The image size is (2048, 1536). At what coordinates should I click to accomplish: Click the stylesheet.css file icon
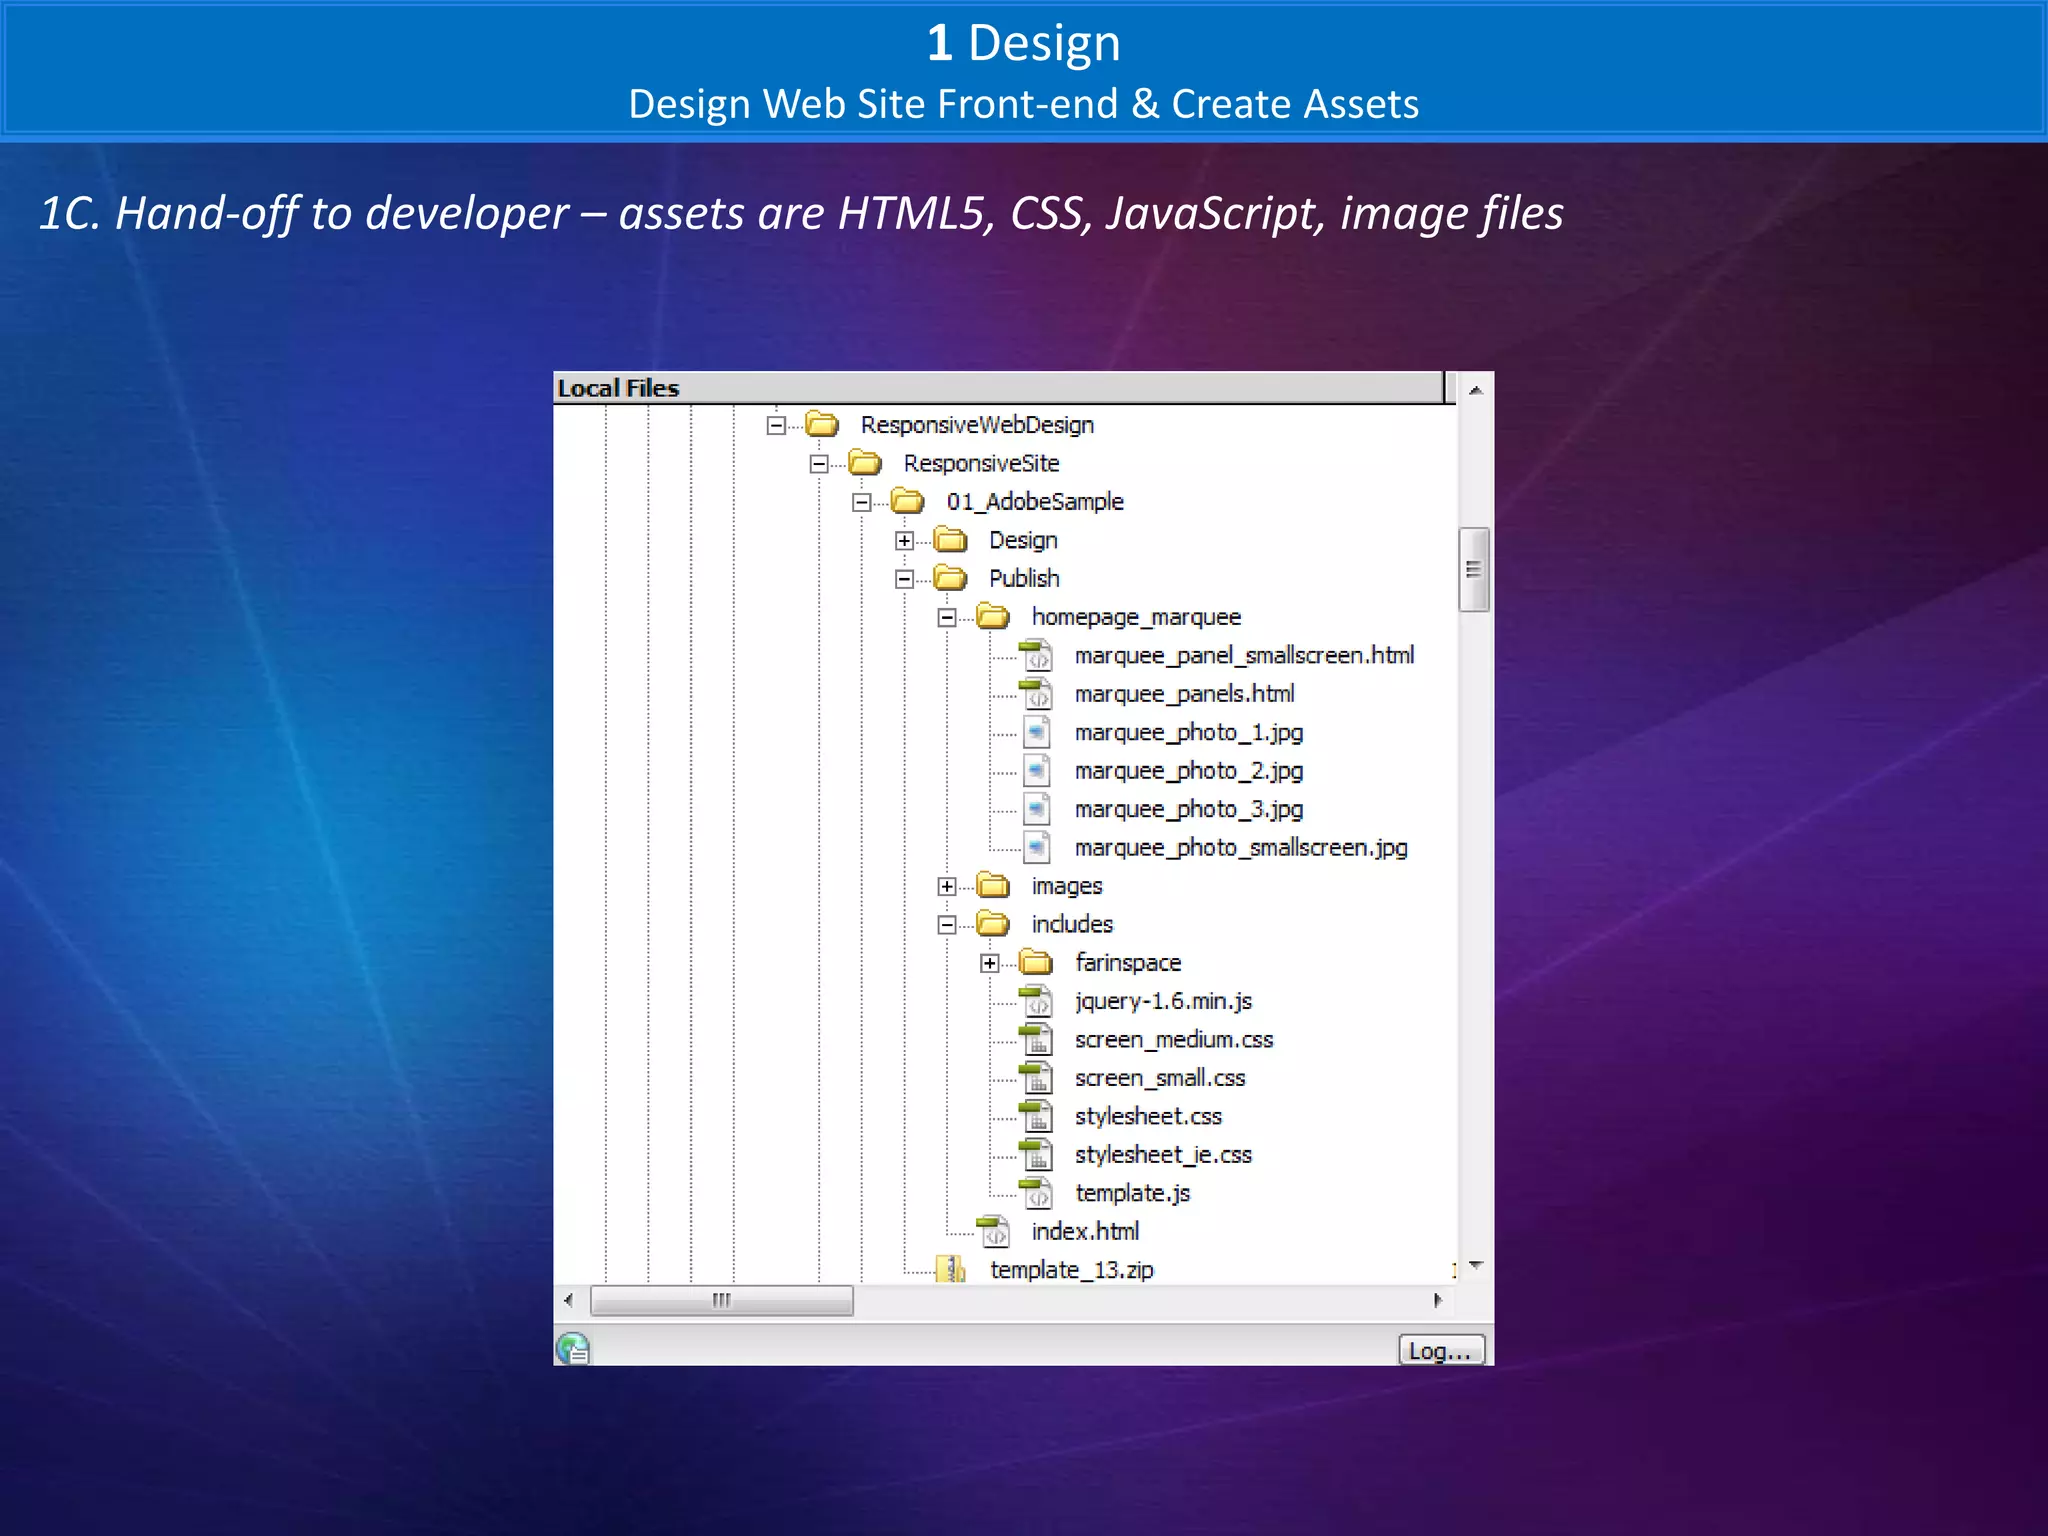(1036, 1116)
